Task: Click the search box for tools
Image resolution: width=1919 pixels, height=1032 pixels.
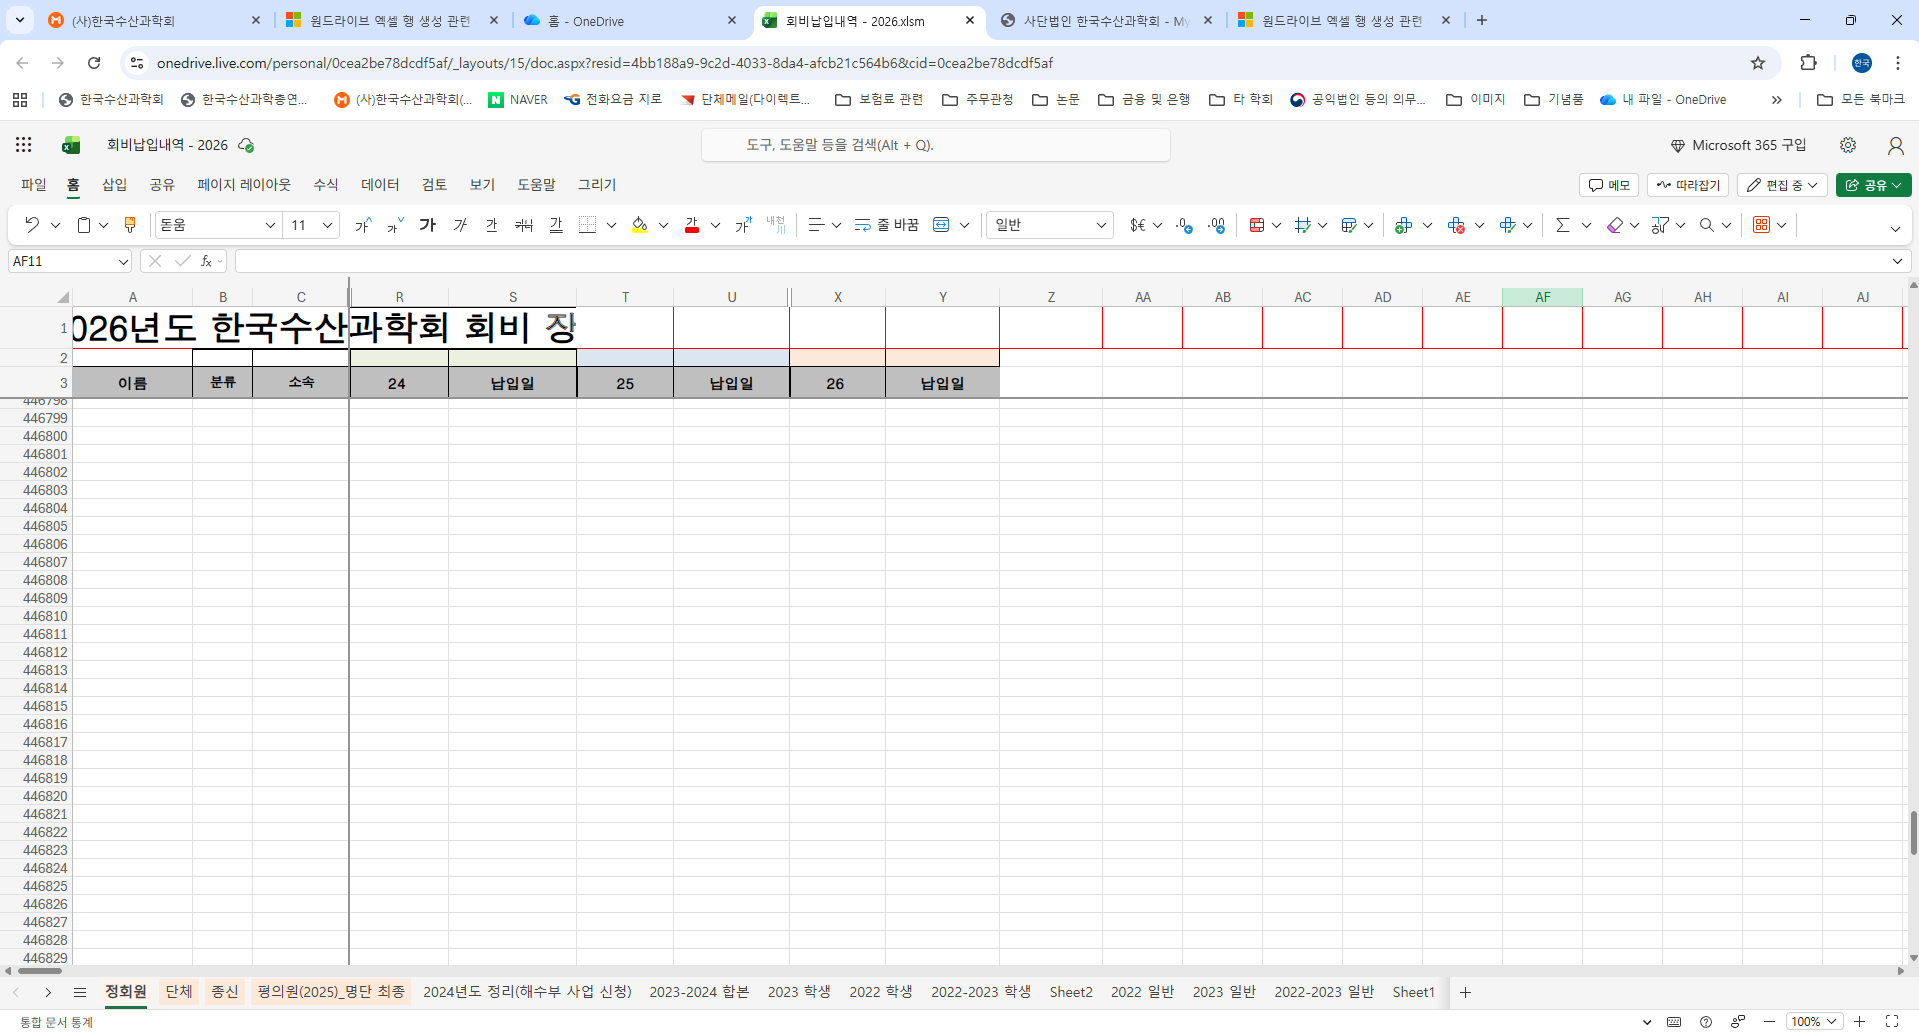Action: [x=936, y=145]
